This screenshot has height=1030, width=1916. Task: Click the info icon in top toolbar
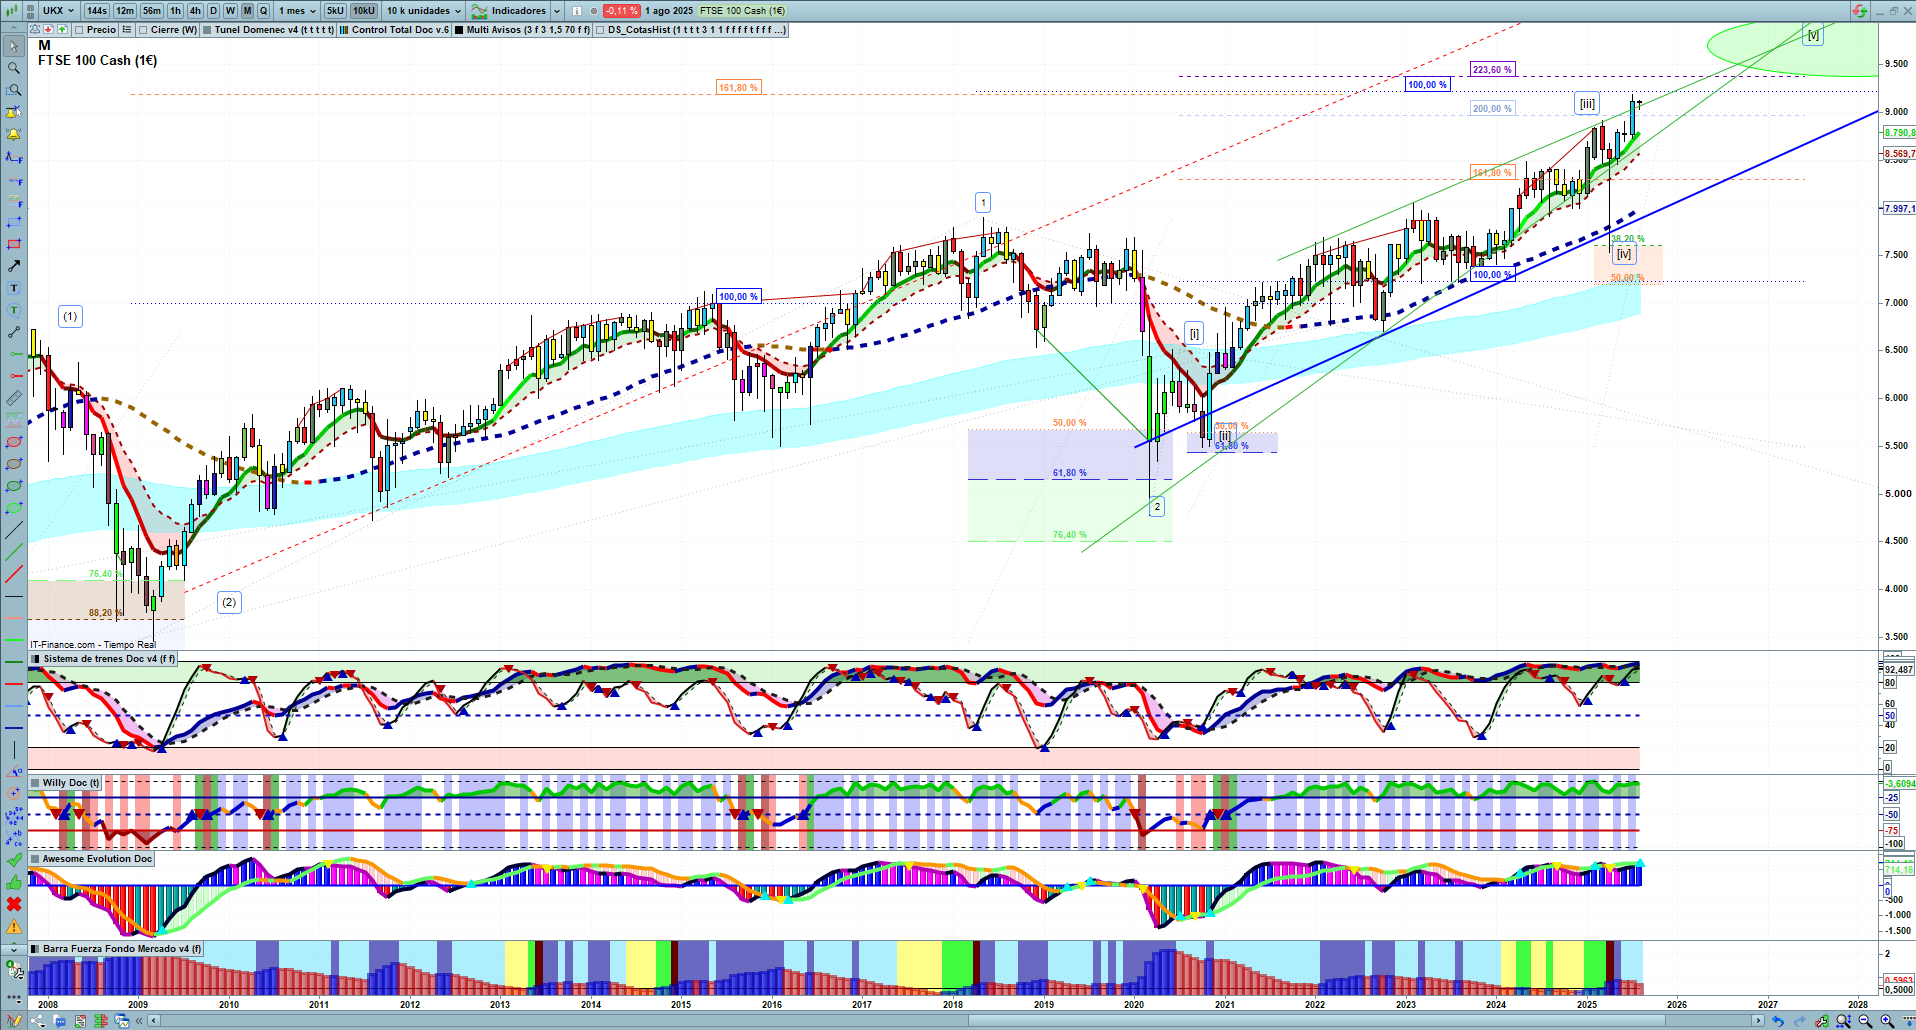(577, 11)
